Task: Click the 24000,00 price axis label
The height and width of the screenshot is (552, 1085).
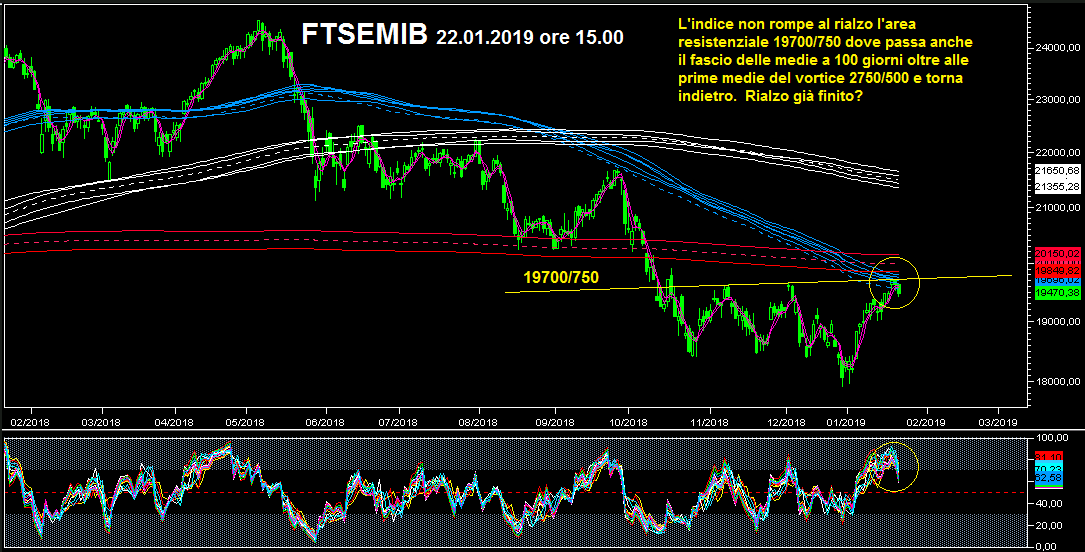Action: 1057,48
